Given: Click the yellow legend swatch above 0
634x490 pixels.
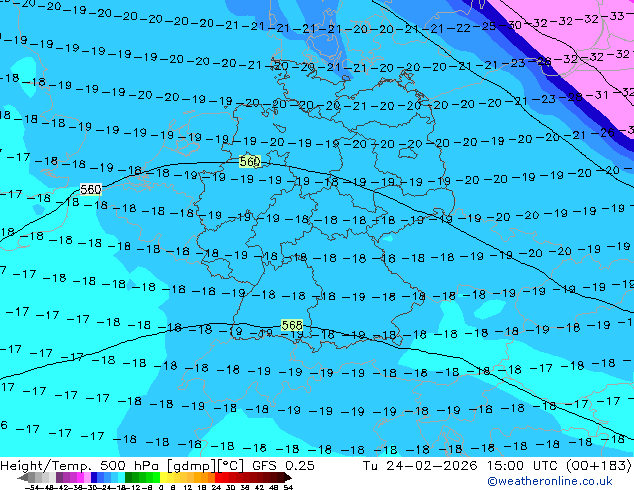Looking at the screenshot, I should pos(164,477).
